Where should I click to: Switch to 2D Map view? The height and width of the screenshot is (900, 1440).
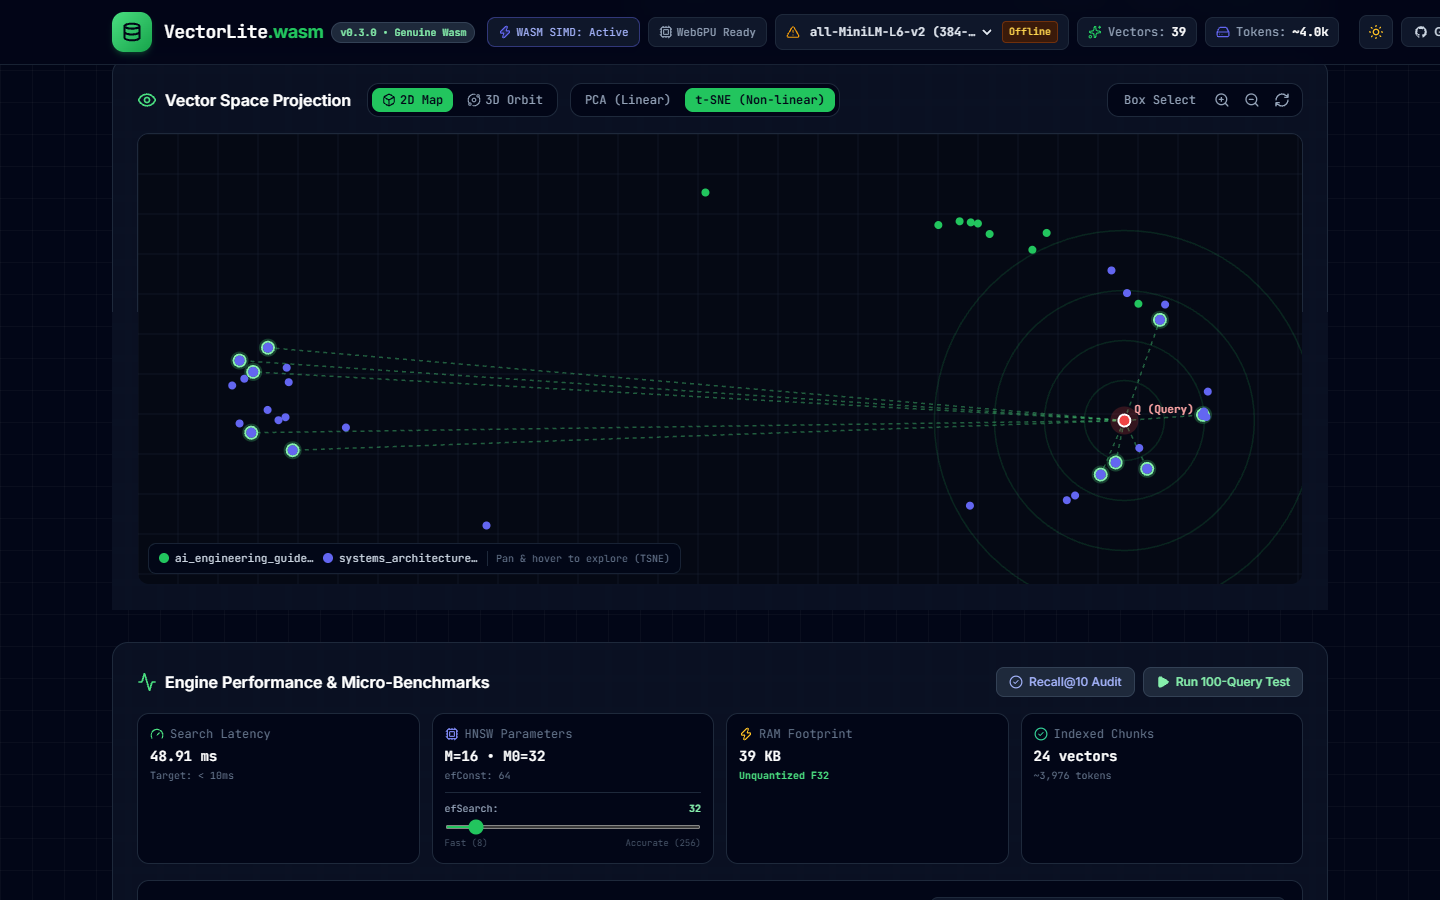click(413, 100)
